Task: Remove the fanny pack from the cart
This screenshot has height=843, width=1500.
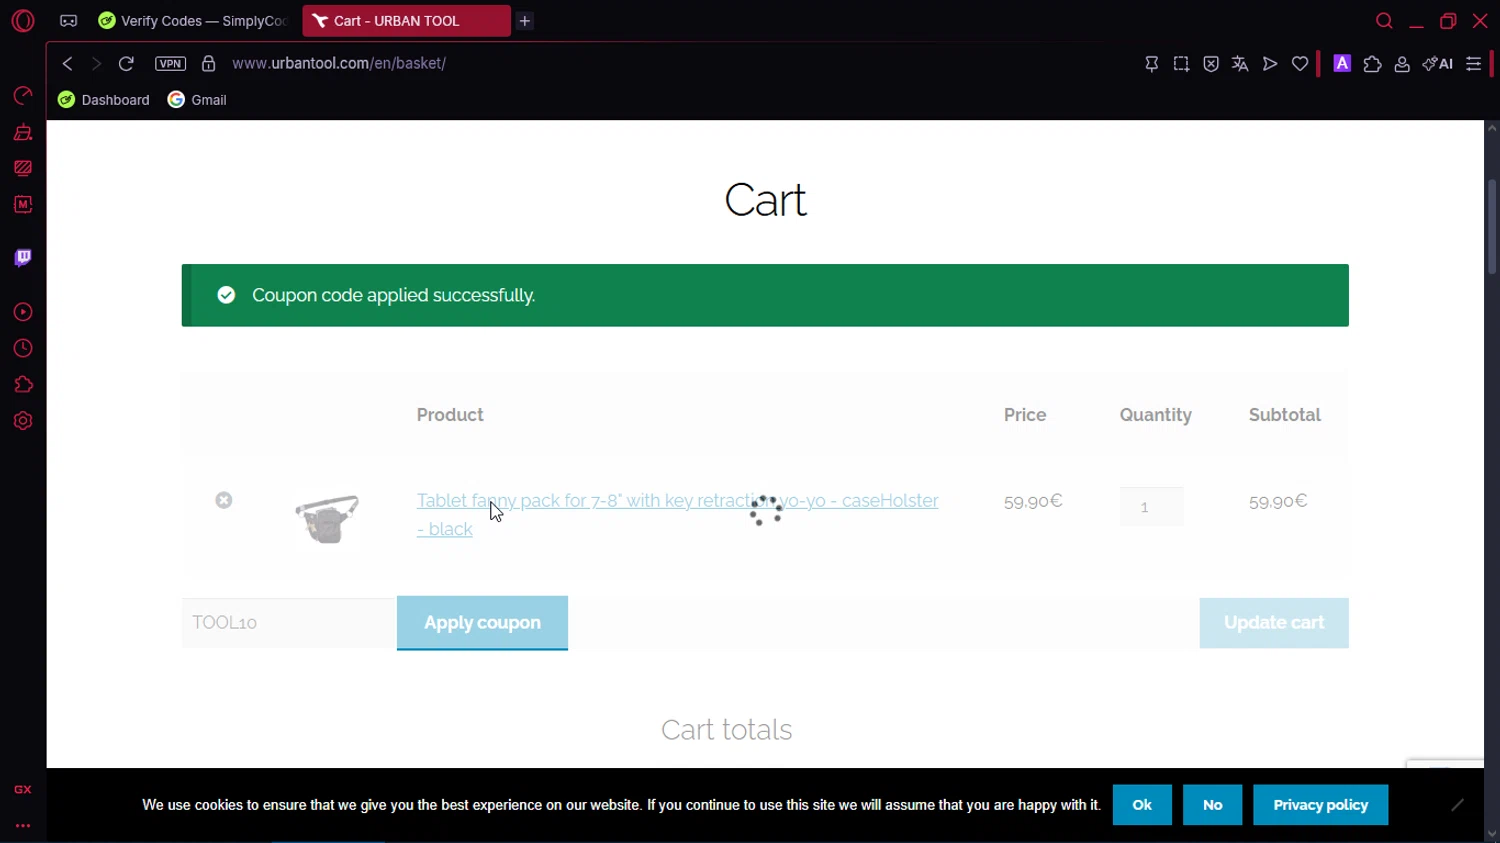Action: point(224,500)
